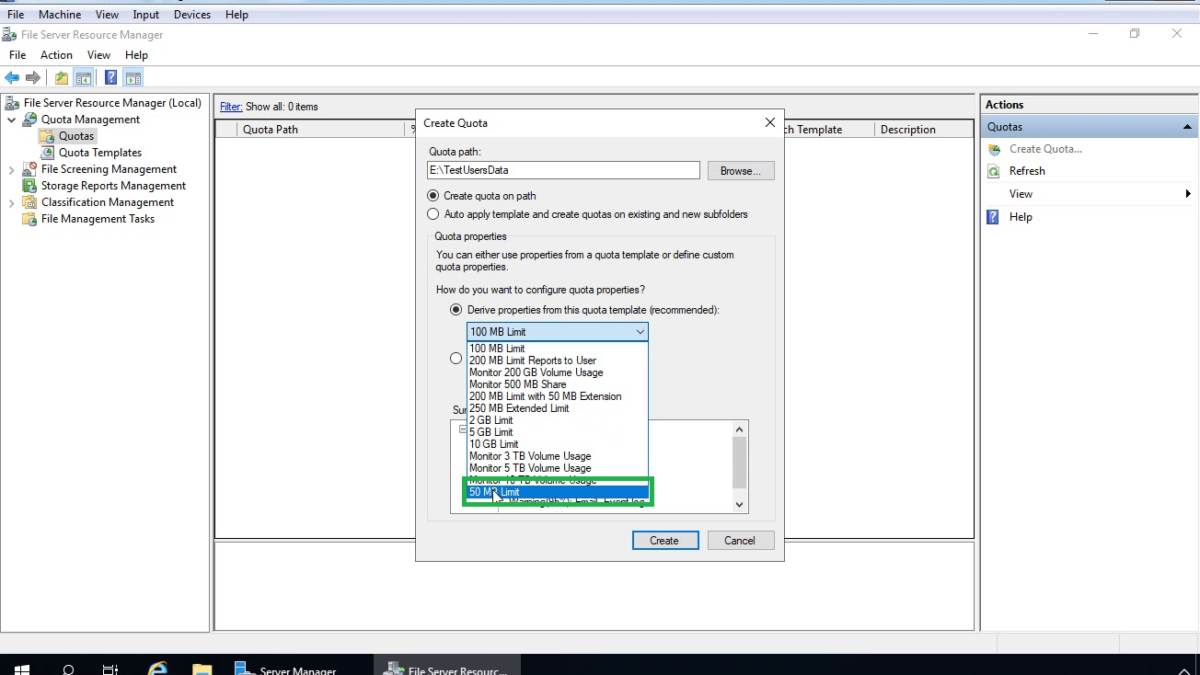Open File Server Resource Manager's File menu
1200x675 pixels.
[x=17, y=55]
